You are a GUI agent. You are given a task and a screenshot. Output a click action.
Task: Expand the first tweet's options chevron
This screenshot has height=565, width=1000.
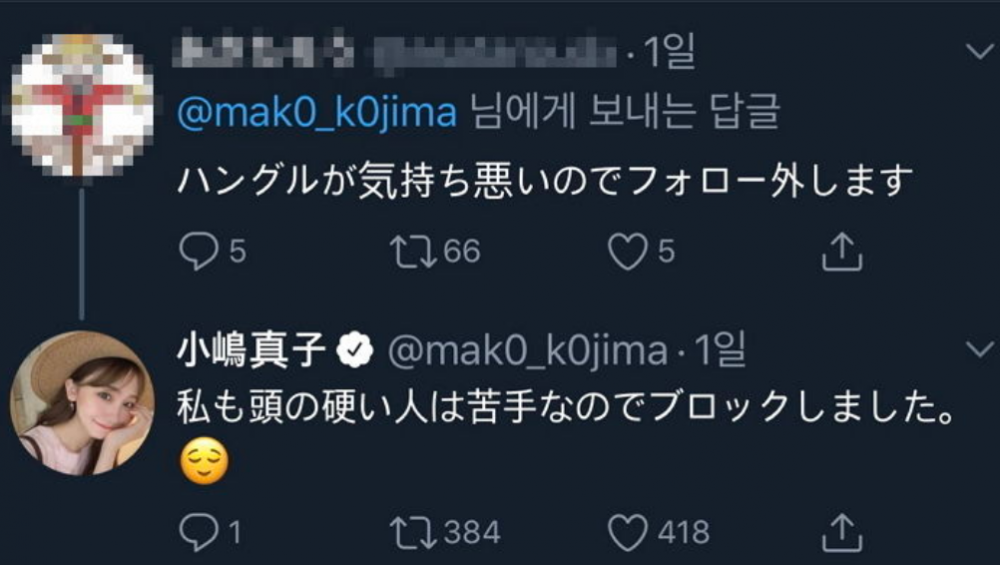(x=980, y=51)
